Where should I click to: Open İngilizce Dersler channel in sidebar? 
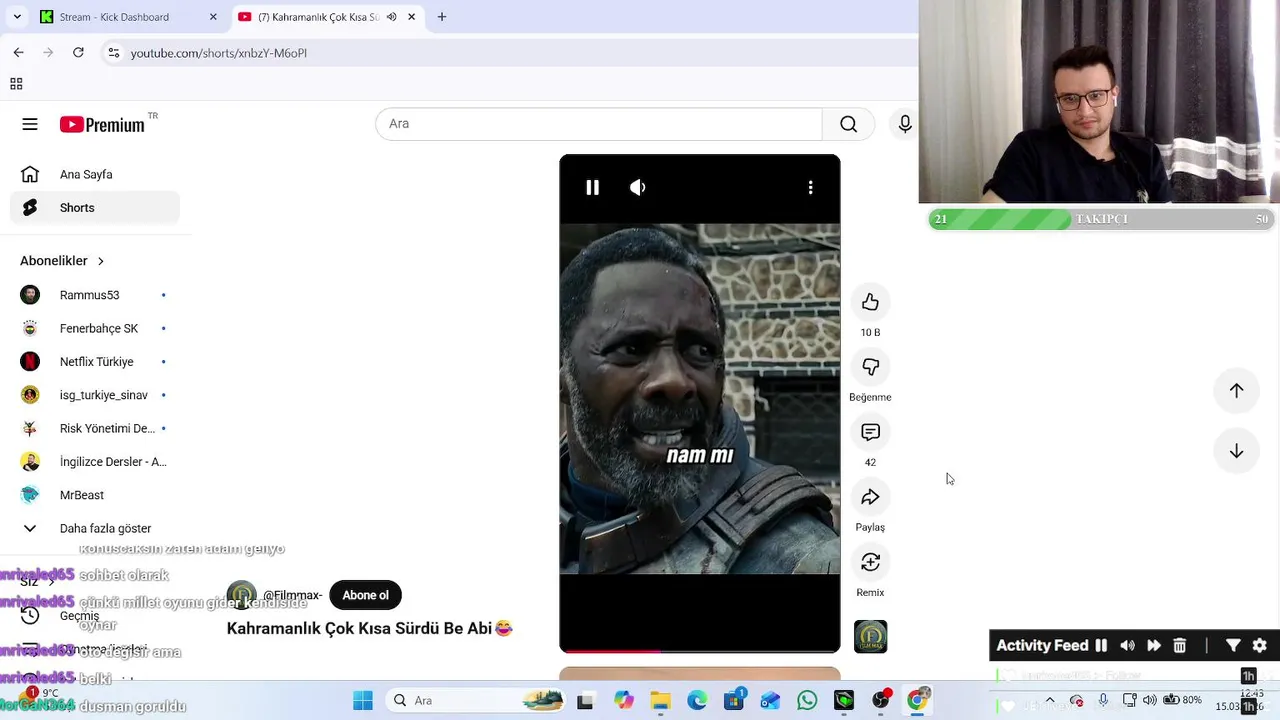click(x=95, y=462)
